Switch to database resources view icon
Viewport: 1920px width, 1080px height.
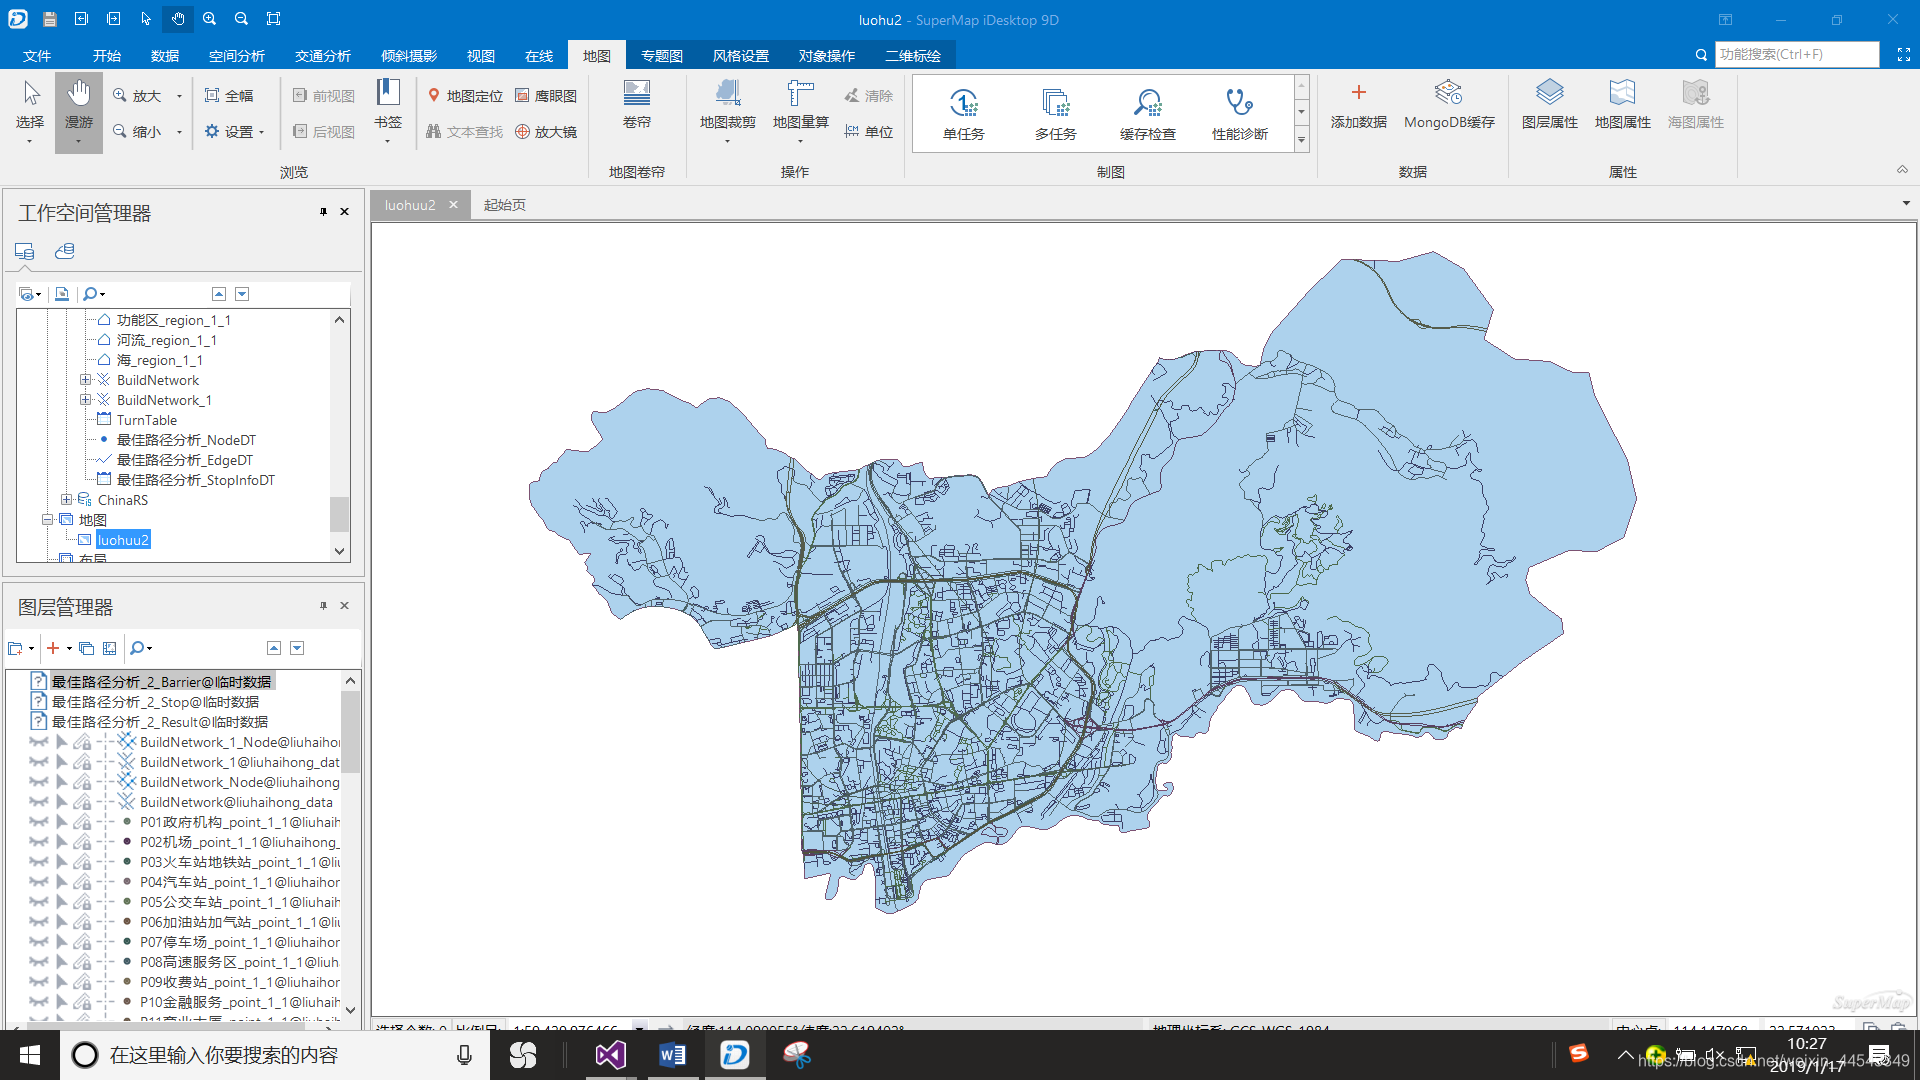click(65, 251)
